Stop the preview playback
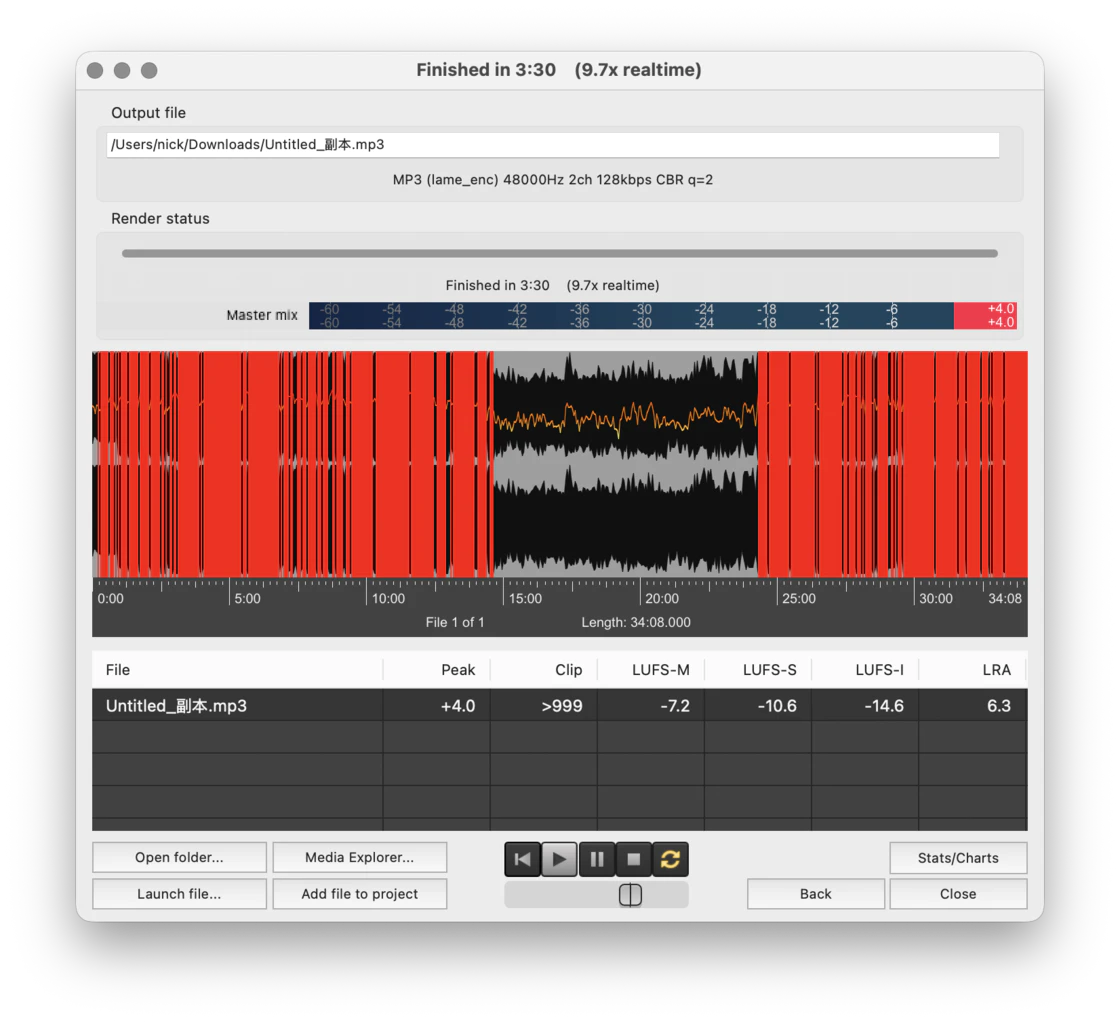Viewport: 1120px width, 1022px height. click(633, 858)
